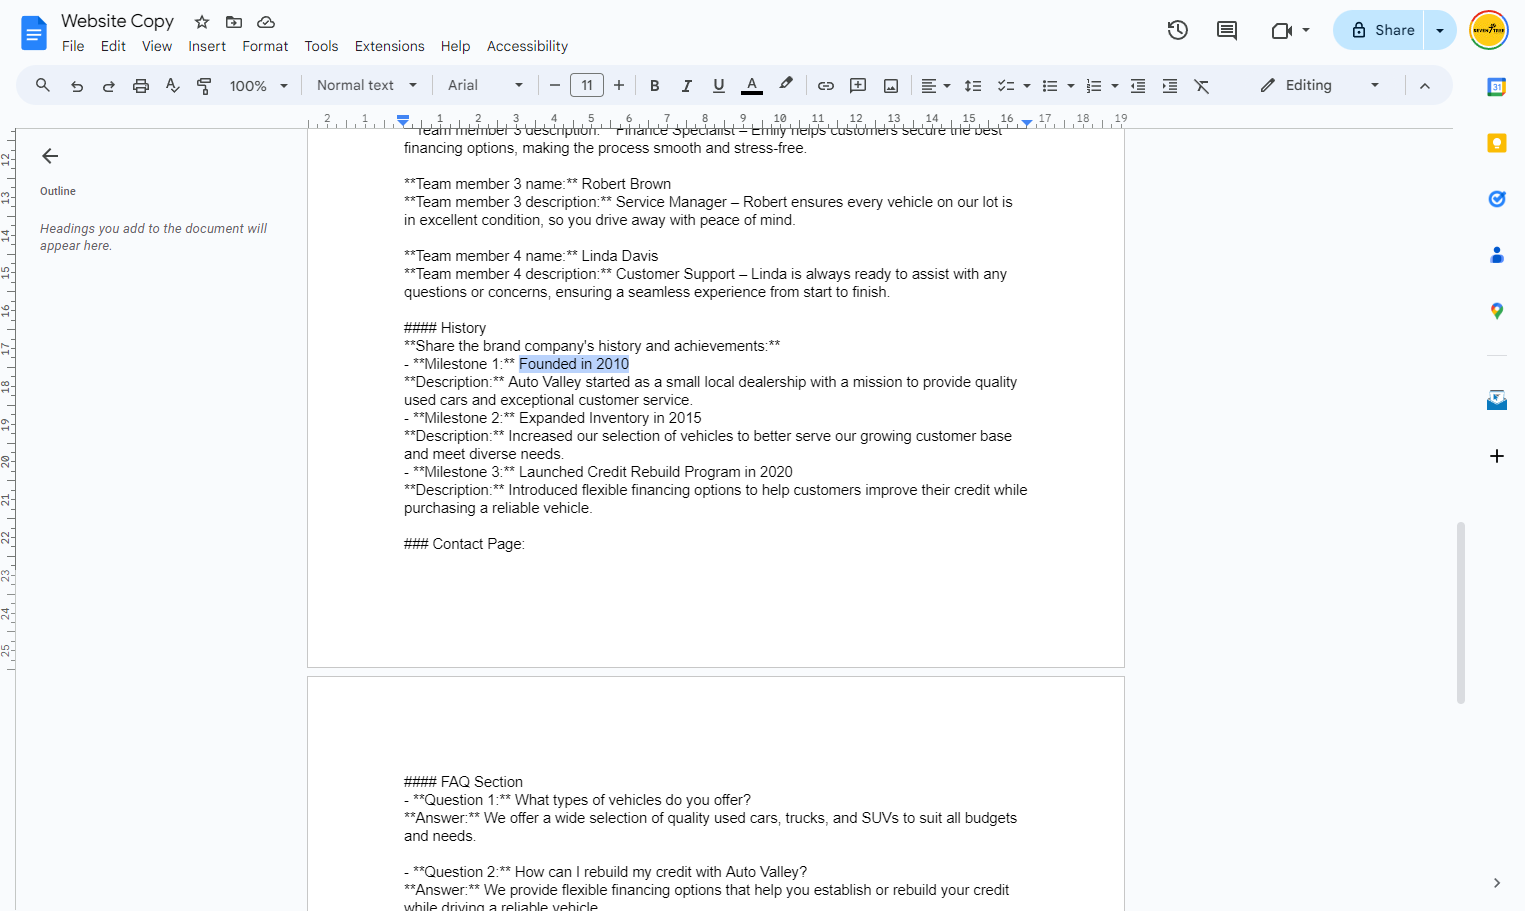Insert a link via toolbar icon
The image size is (1525, 911).
(x=826, y=86)
